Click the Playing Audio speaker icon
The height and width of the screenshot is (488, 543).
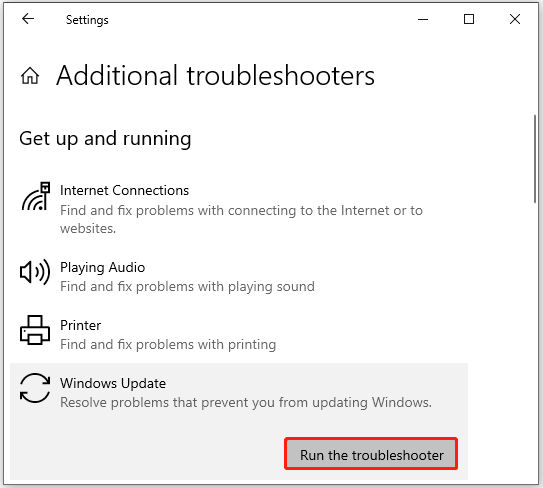tap(35, 272)
